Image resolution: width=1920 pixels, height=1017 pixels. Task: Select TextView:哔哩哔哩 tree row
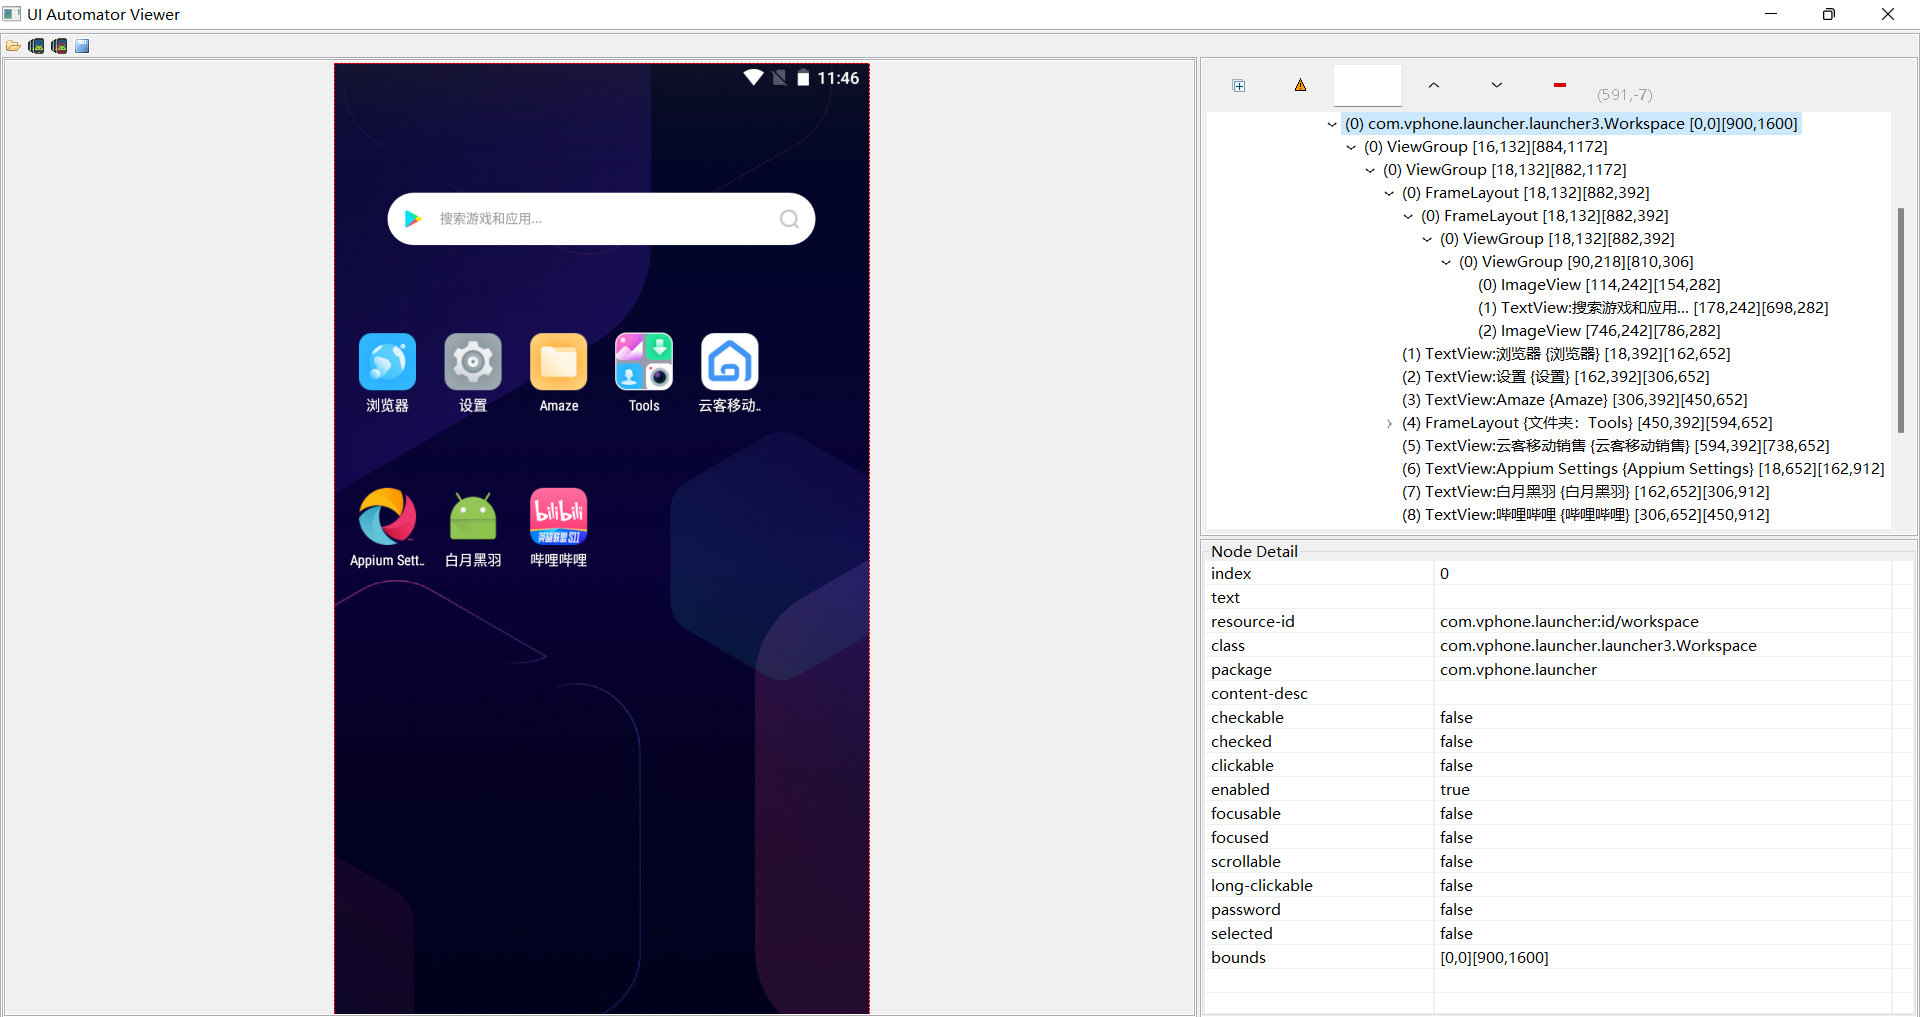pos(1585,515)
